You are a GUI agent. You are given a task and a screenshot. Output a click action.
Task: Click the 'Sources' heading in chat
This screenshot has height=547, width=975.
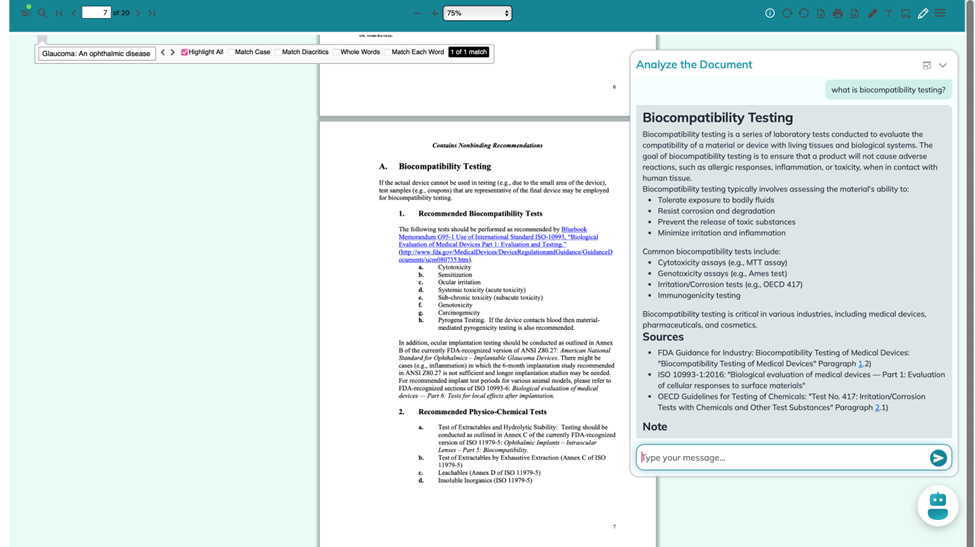pos(663,337)
